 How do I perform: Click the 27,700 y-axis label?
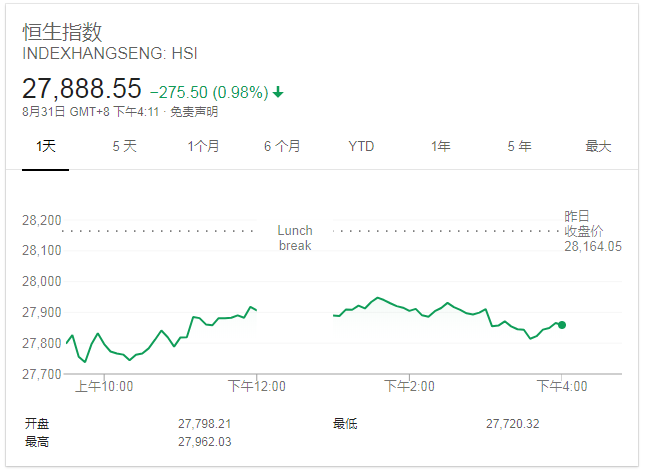[42, 374]
